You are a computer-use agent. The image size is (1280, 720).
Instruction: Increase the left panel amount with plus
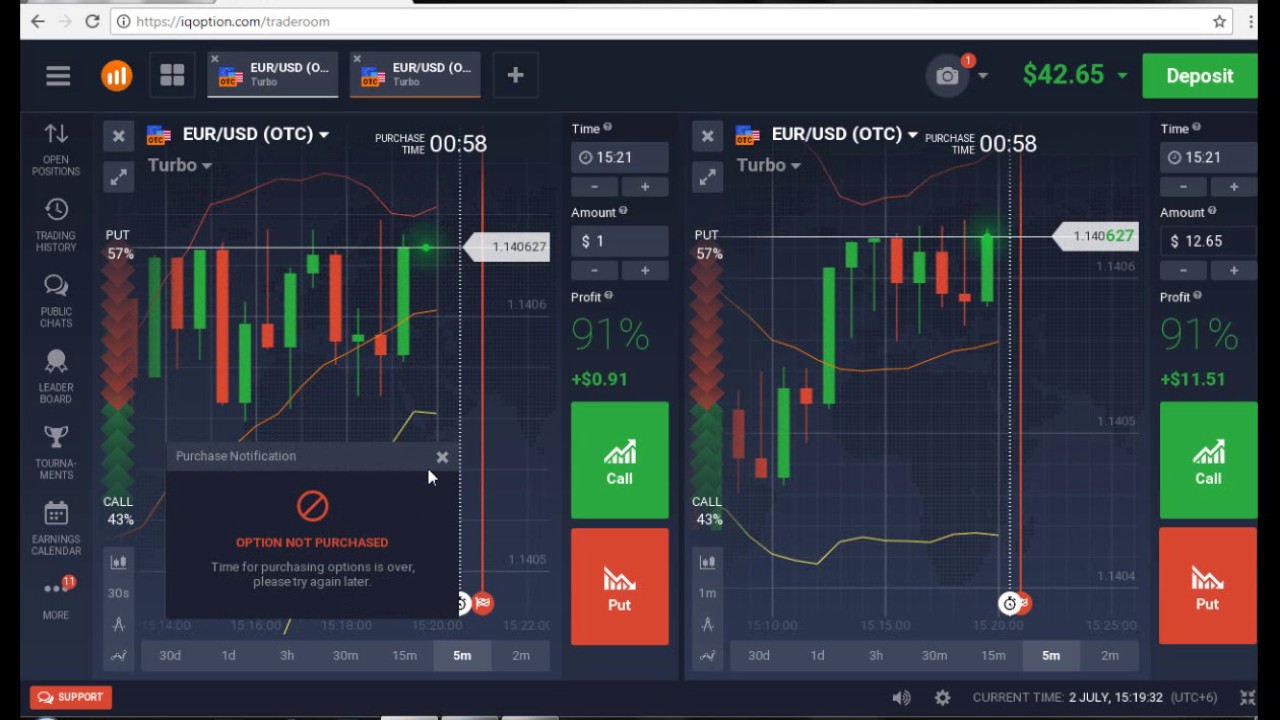(x=645, y=271)
